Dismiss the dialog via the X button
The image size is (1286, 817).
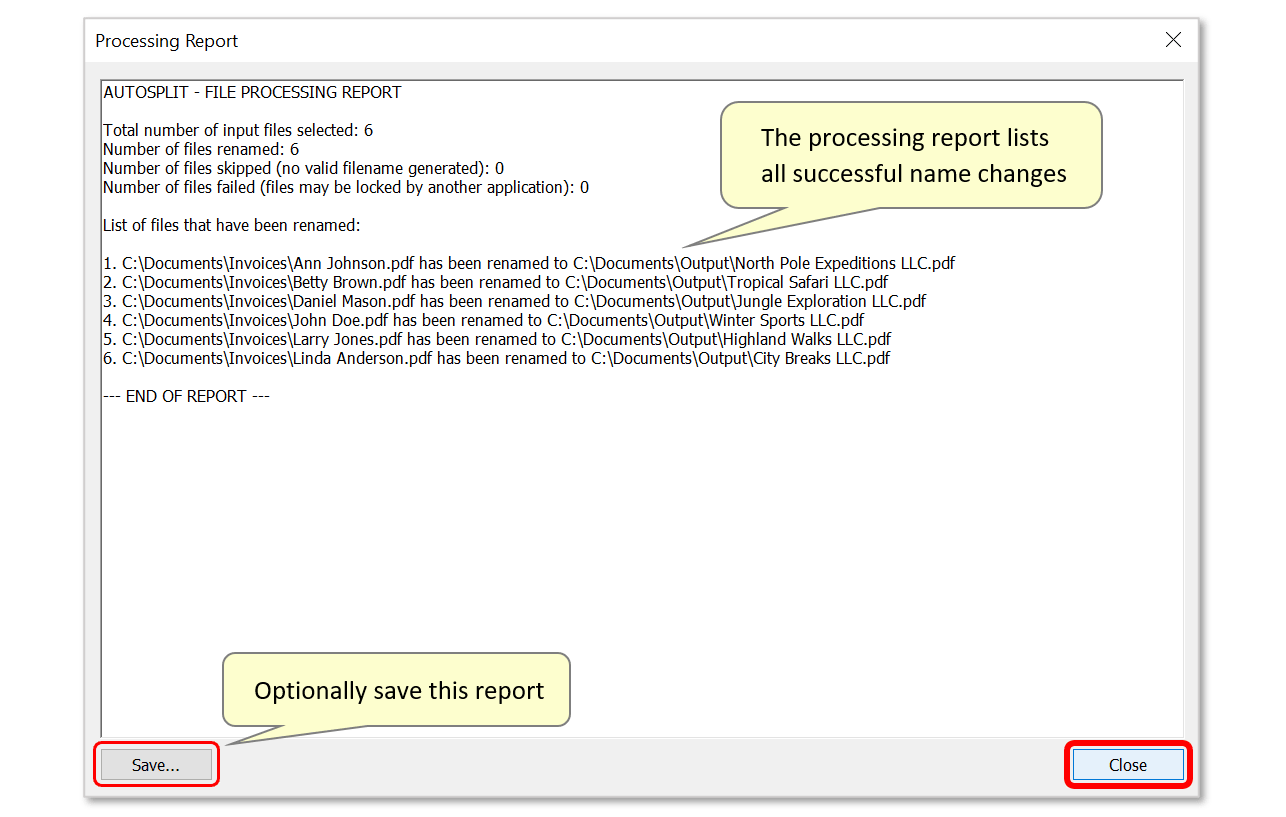click(1173, 40)
